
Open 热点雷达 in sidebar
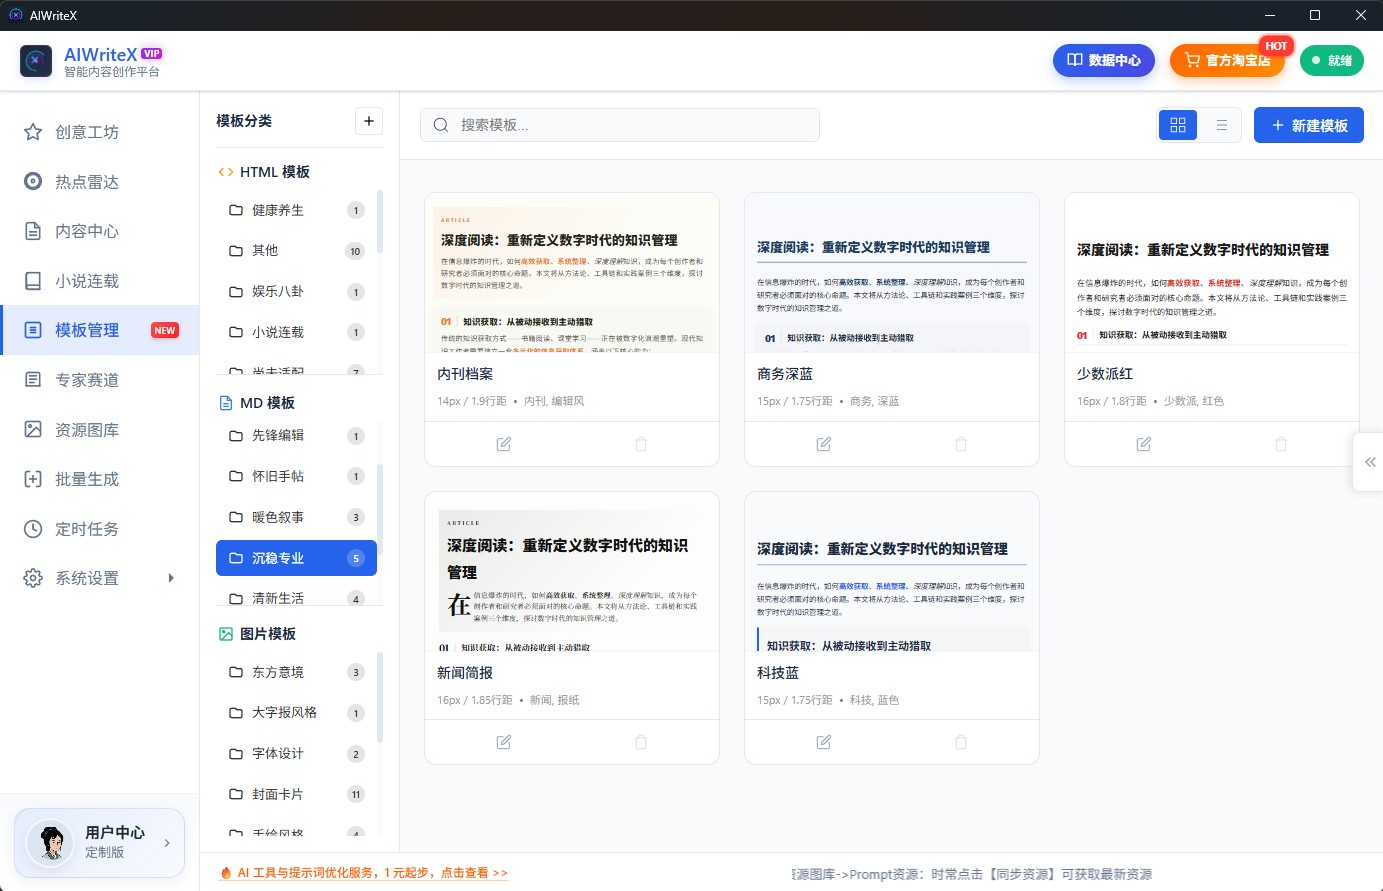point(100,182)
